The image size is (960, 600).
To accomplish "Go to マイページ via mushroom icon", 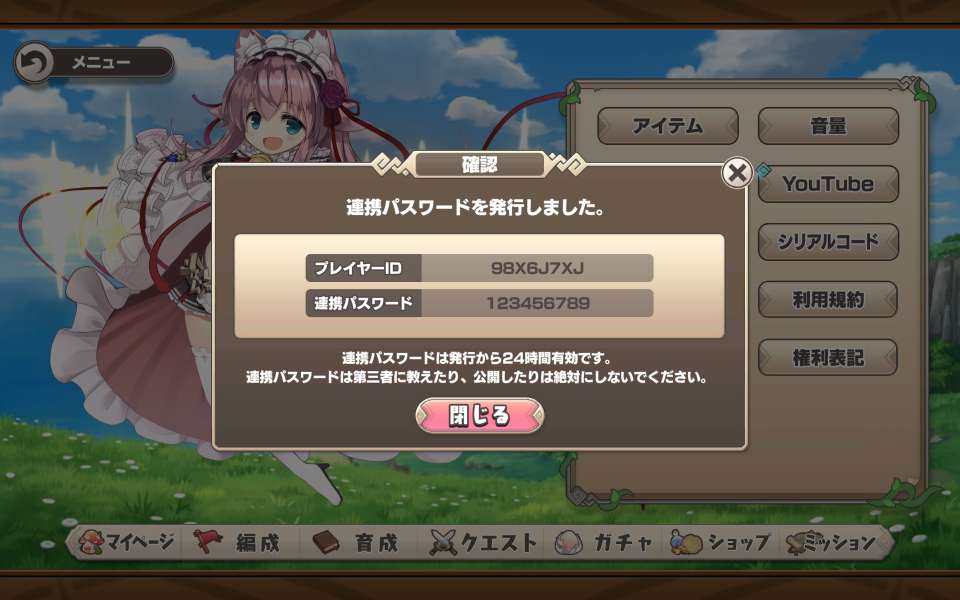I will pyautogui.click(x=127, y=542).
